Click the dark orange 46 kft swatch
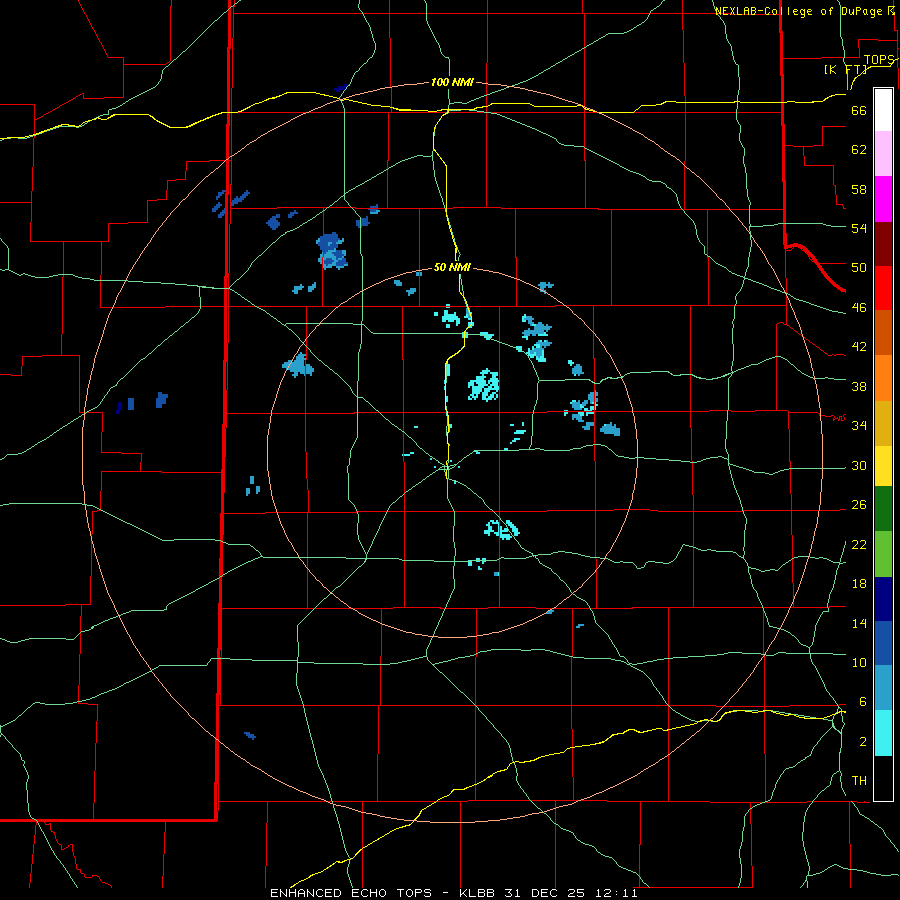 click(x=883, y=333)
